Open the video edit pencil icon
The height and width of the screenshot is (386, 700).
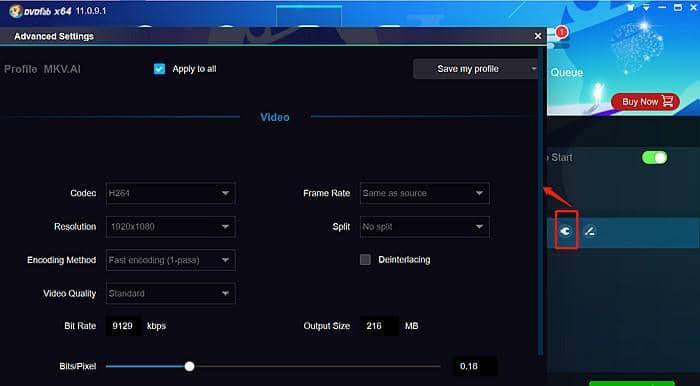(590, 231)
